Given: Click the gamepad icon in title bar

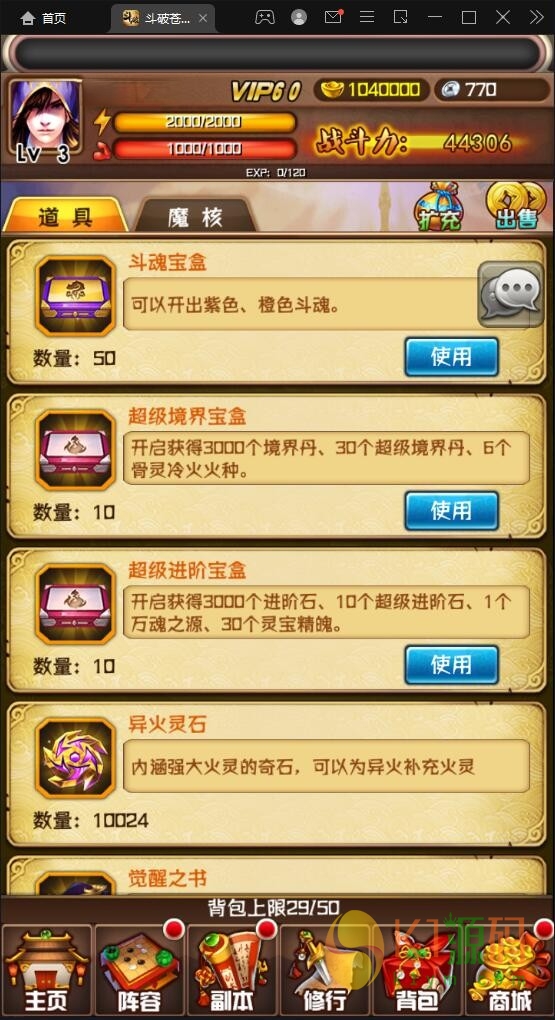Looking at the screenshot, I should click(264, 18).
